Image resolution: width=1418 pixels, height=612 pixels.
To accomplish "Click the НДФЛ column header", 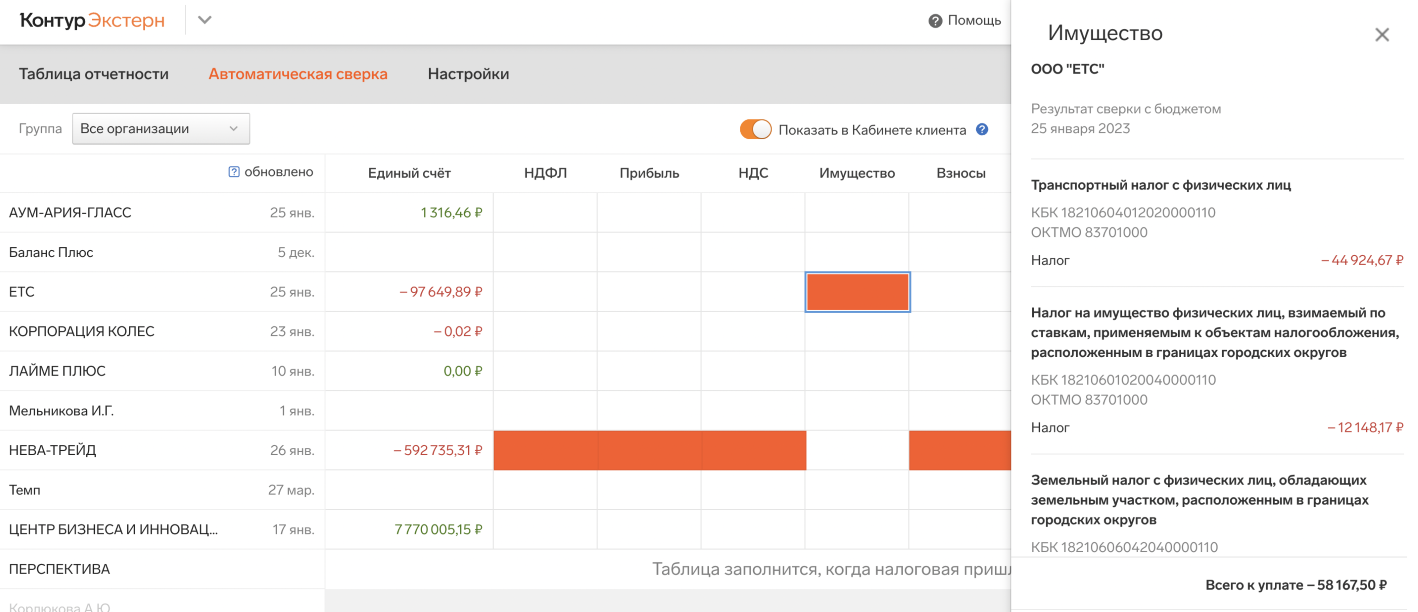I will [545, 173].
